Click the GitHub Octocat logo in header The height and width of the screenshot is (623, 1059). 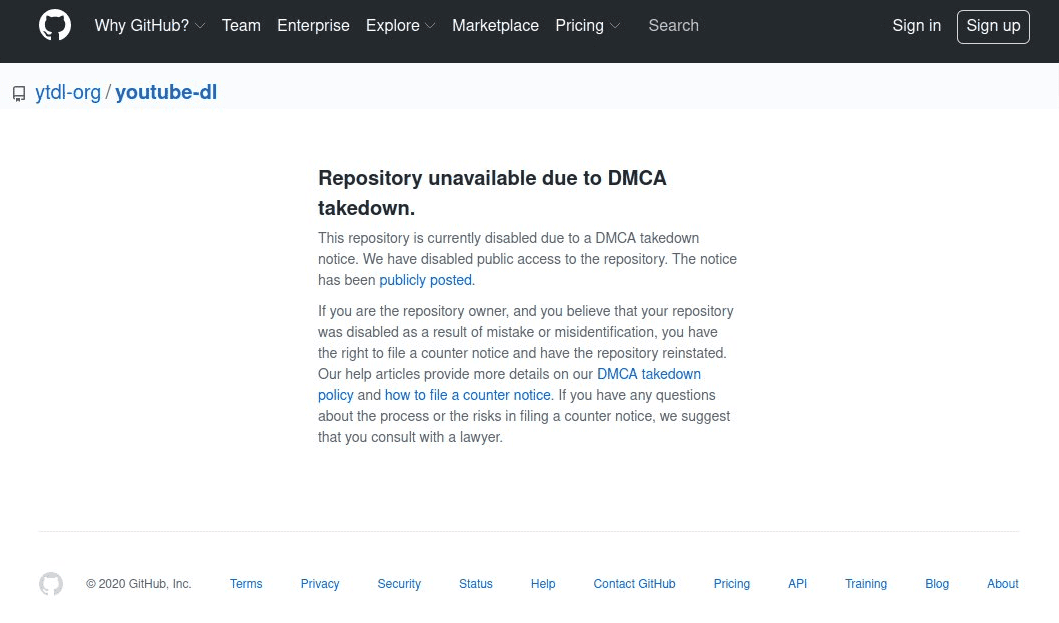(x=55, y=26)
